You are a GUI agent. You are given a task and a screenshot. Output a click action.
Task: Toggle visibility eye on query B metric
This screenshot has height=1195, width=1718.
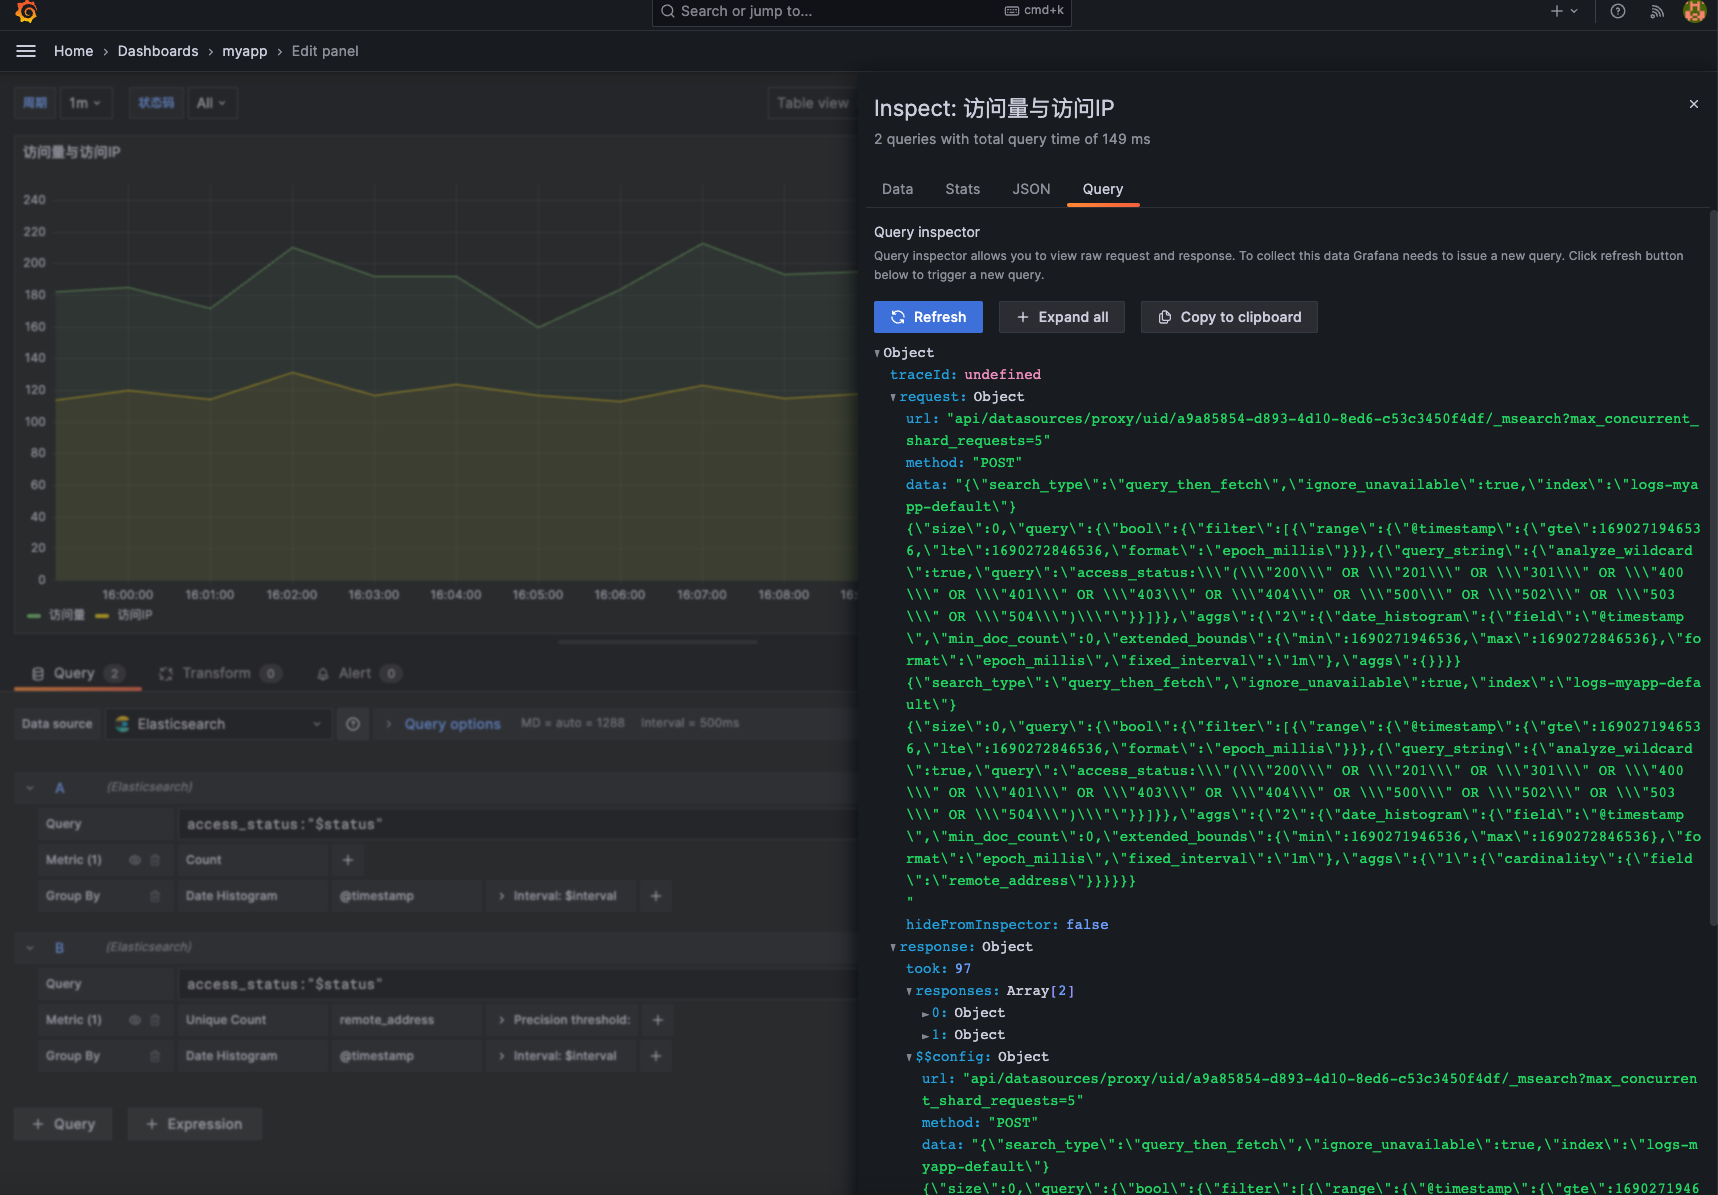(135, 1020)
